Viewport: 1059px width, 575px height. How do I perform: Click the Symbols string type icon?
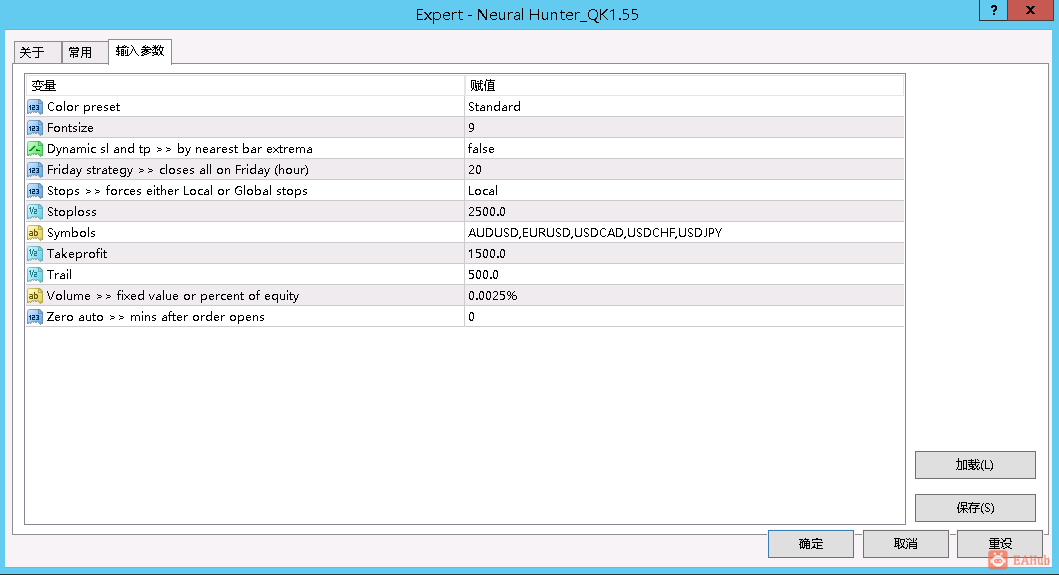pos(34,232)
